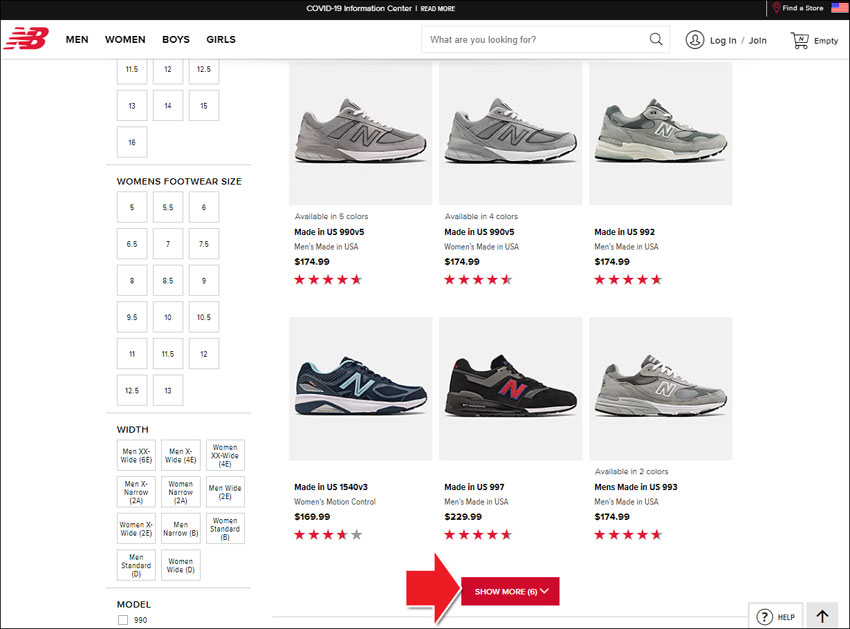This screenshot has height=629, width=850.
Task: Select women's footwear size 5
Action: coord(132,207)
